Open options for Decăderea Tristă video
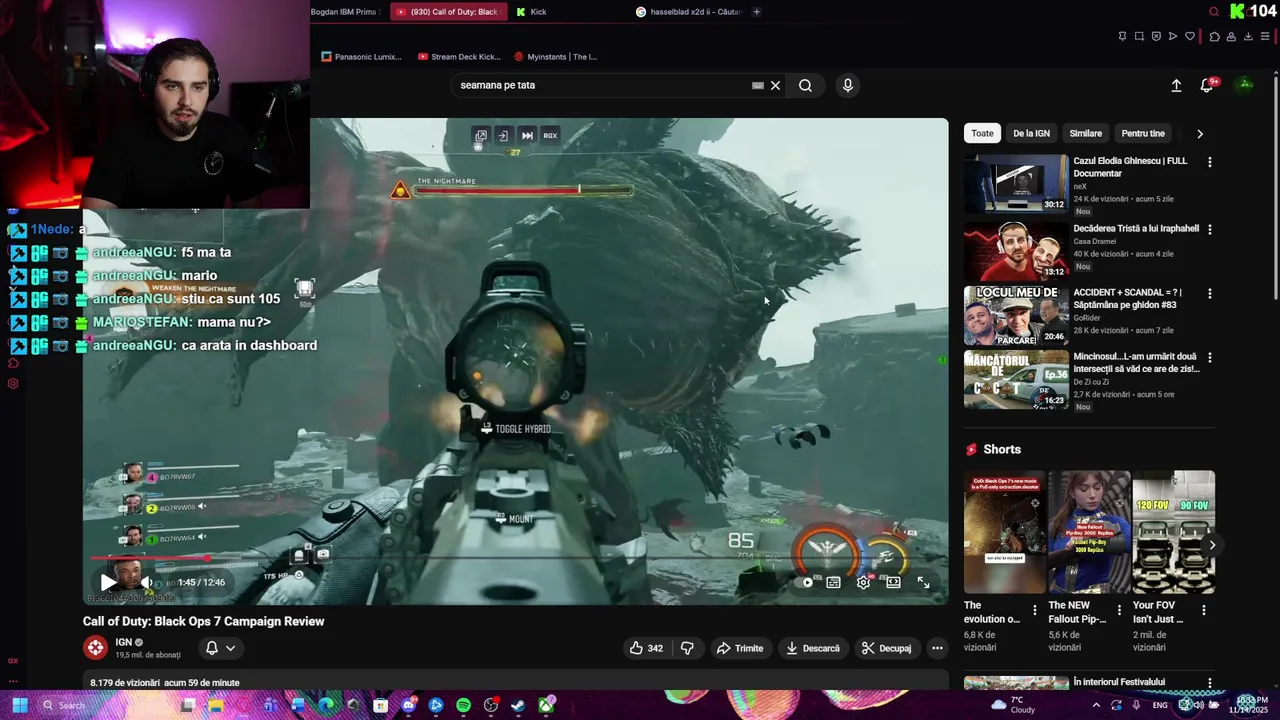 tap(1210, 229)
